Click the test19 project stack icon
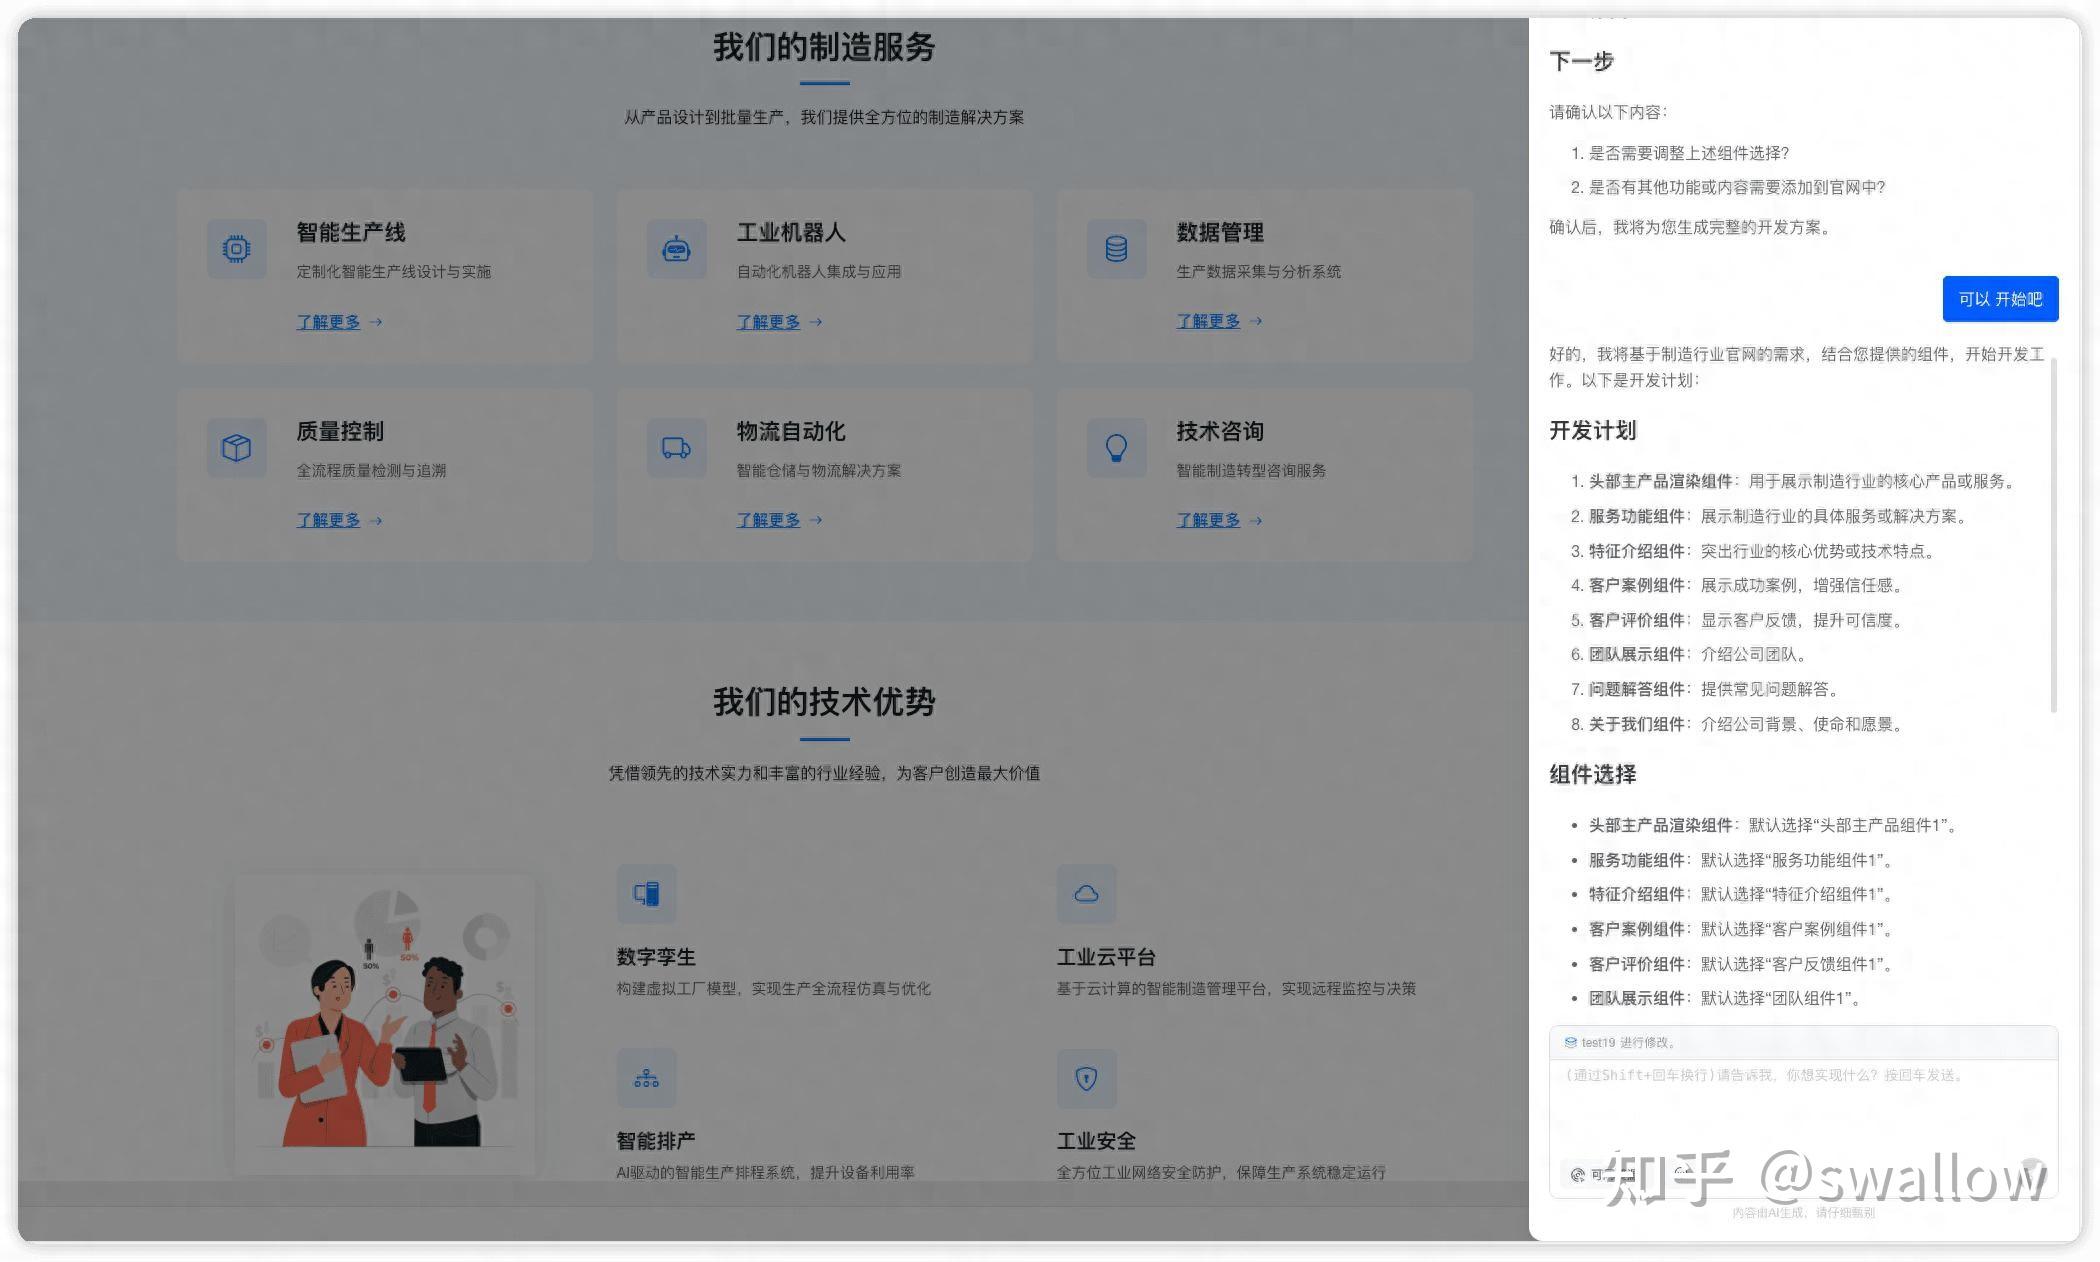 [1570, 1043]
